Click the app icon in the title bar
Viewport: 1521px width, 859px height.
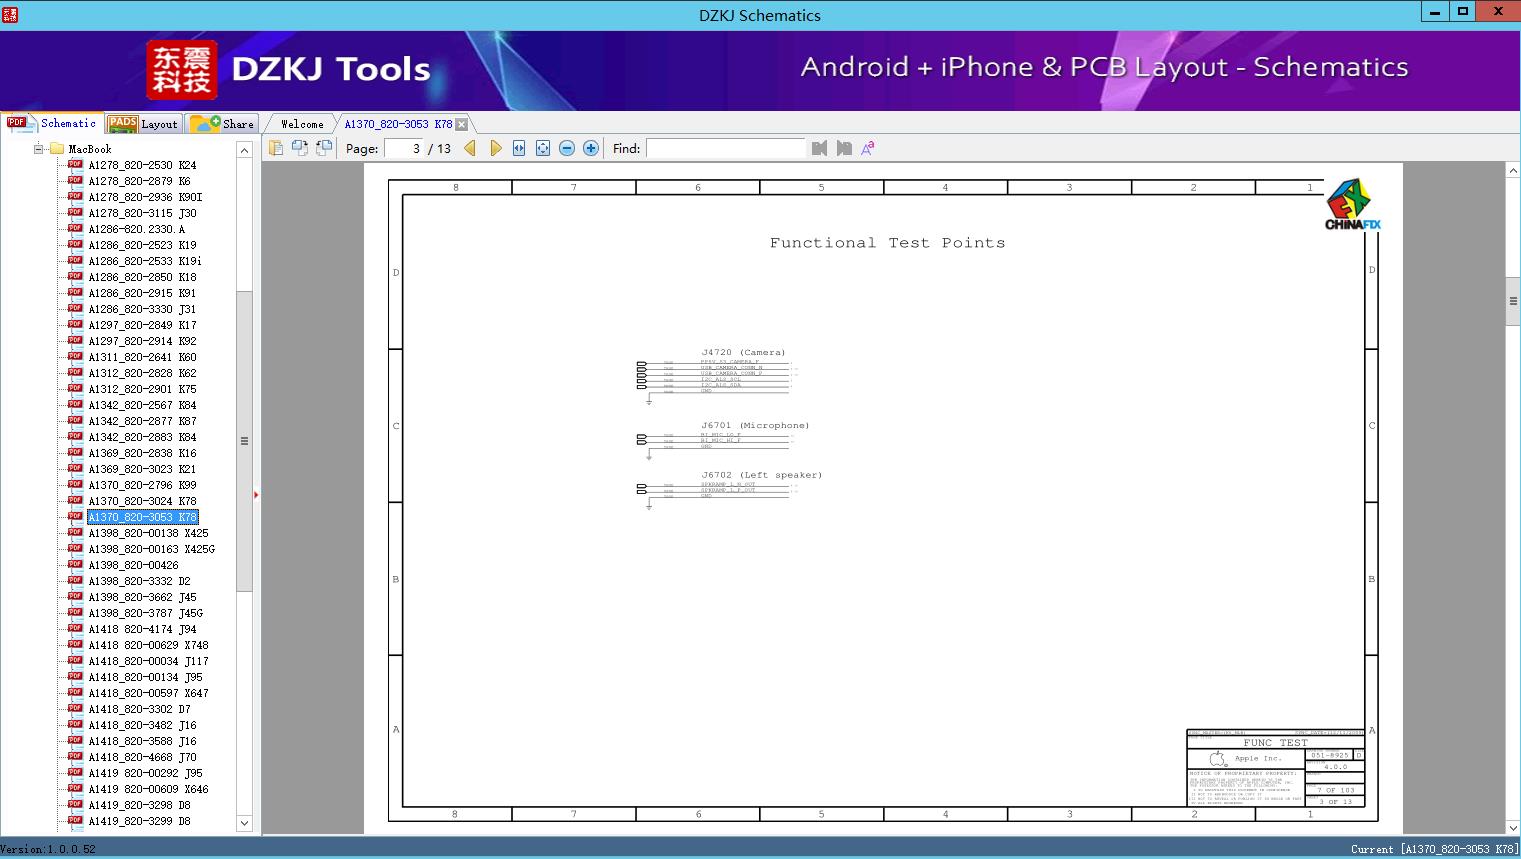click(x=10, y=14)
